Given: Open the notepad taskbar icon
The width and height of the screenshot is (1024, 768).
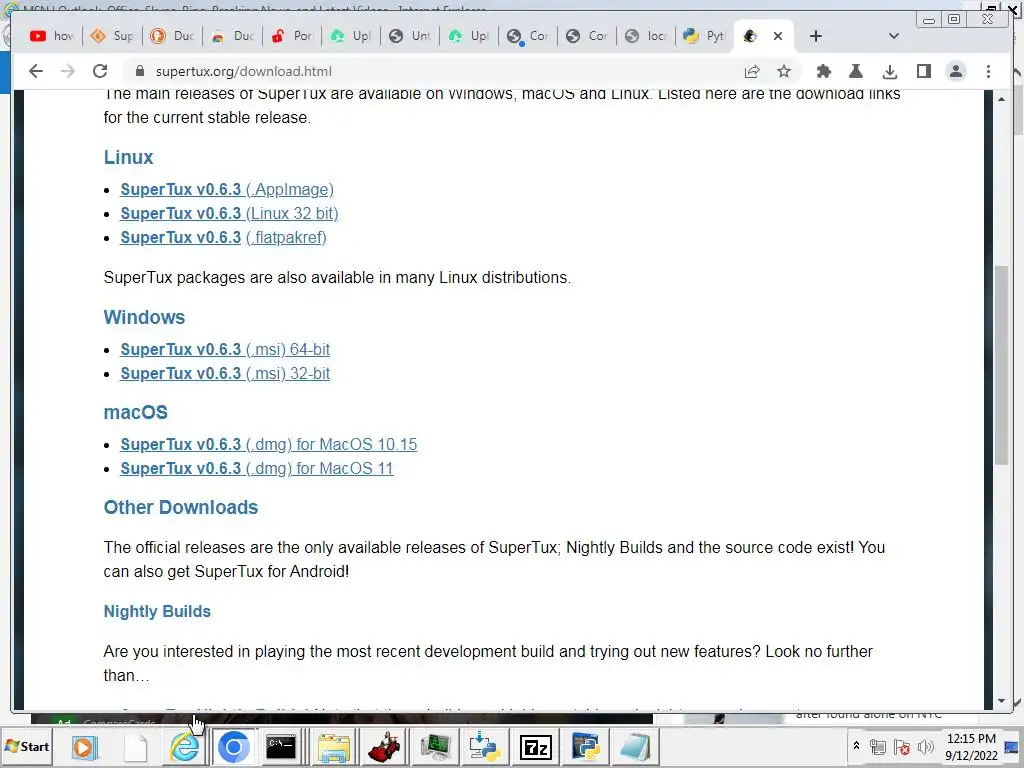Looking at the screenshot, I should coord(635,747).
